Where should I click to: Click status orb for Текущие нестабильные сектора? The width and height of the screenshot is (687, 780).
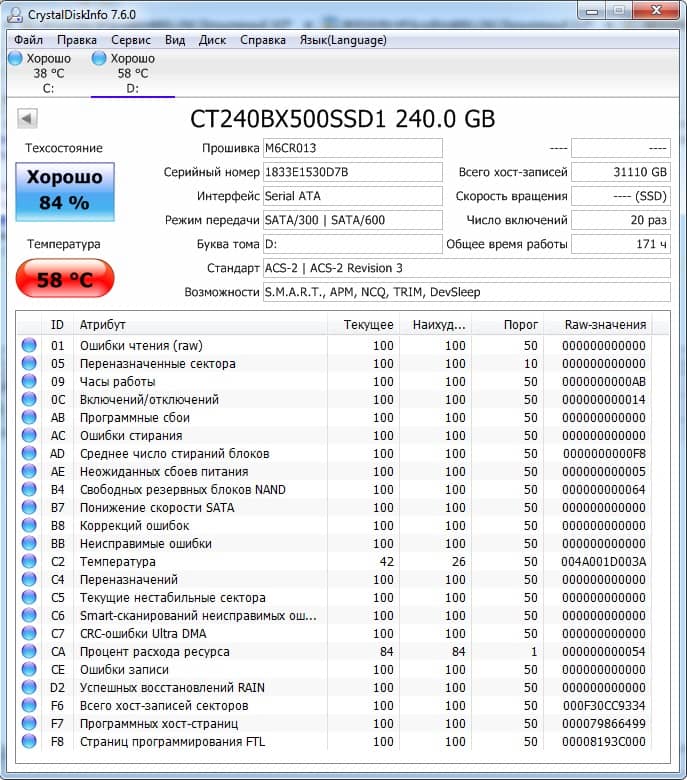pyautogui.click(x=29, y=597)
